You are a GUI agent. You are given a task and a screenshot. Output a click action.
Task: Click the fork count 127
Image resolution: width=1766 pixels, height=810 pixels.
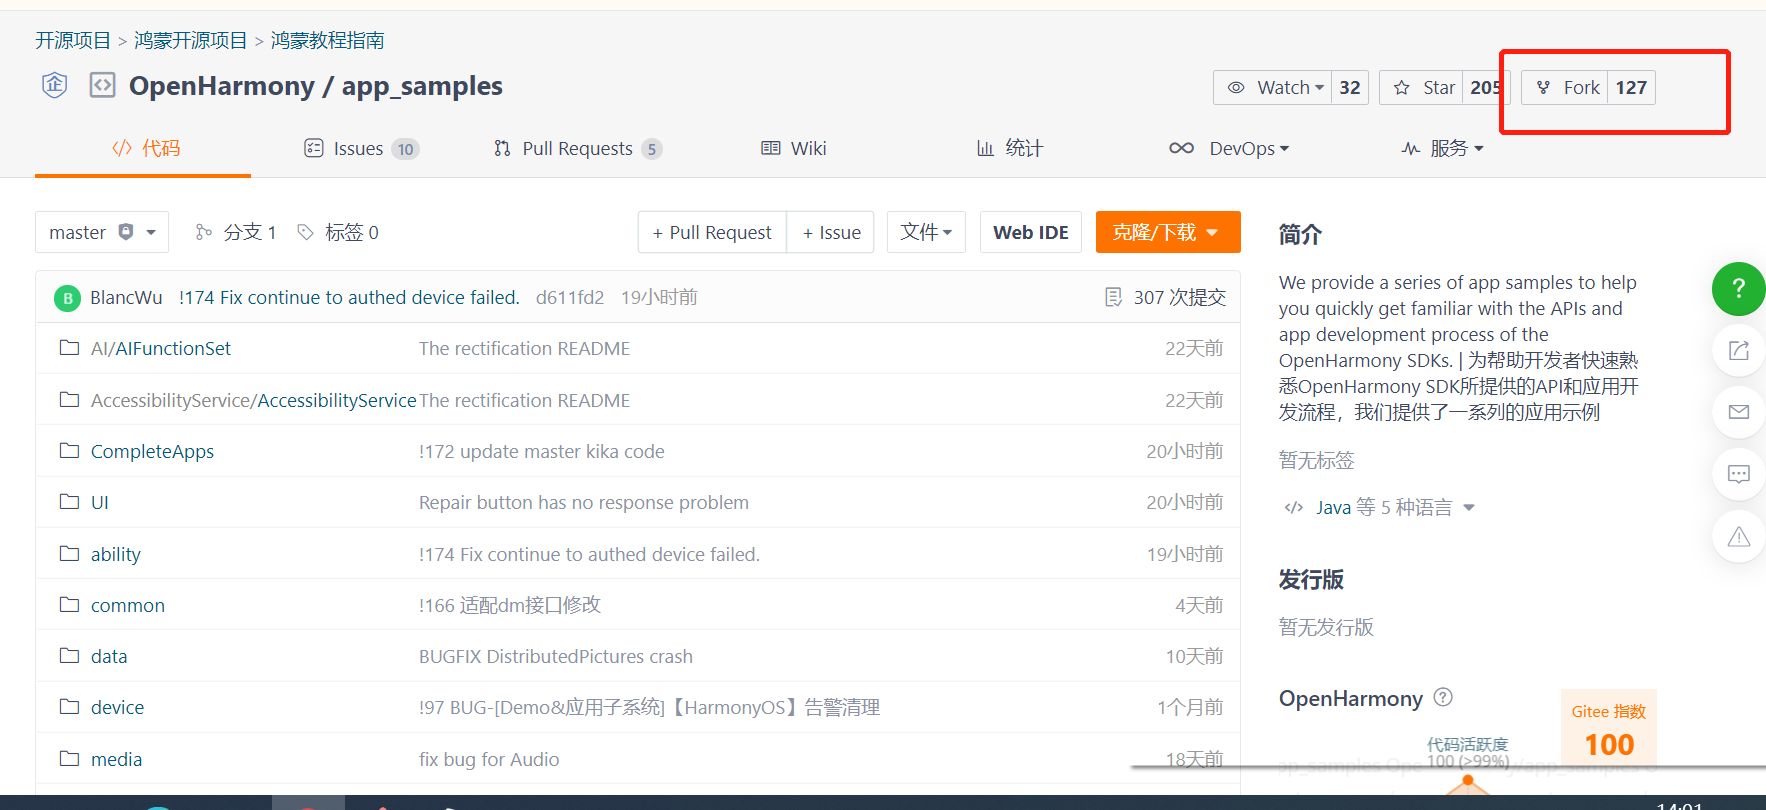1631,87
